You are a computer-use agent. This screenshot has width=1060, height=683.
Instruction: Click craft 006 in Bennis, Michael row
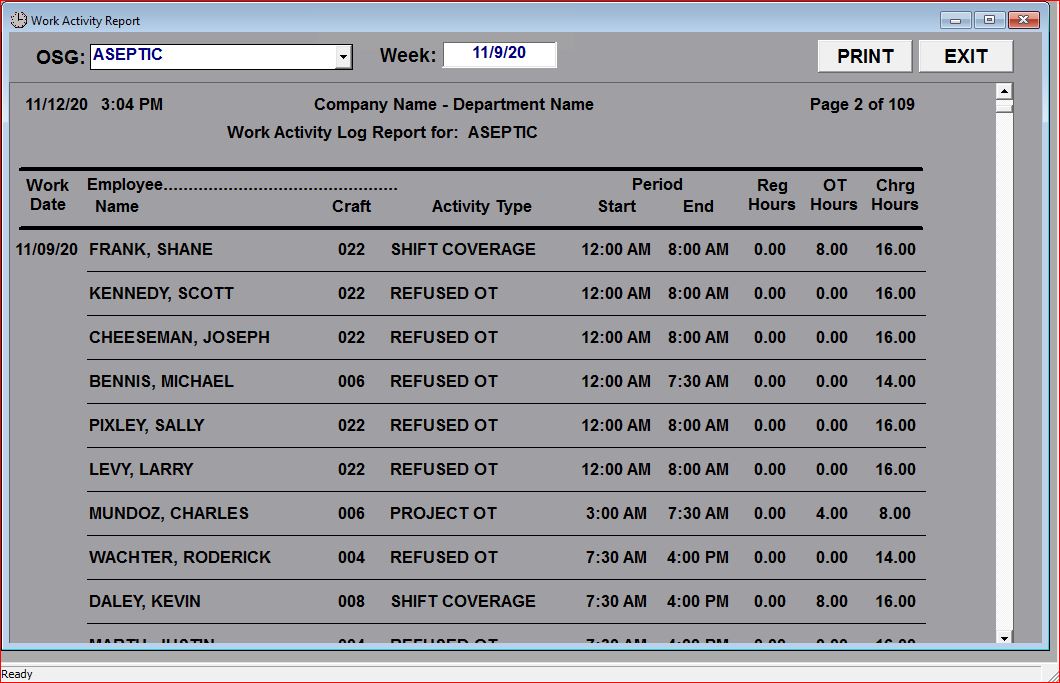[352, 381]
